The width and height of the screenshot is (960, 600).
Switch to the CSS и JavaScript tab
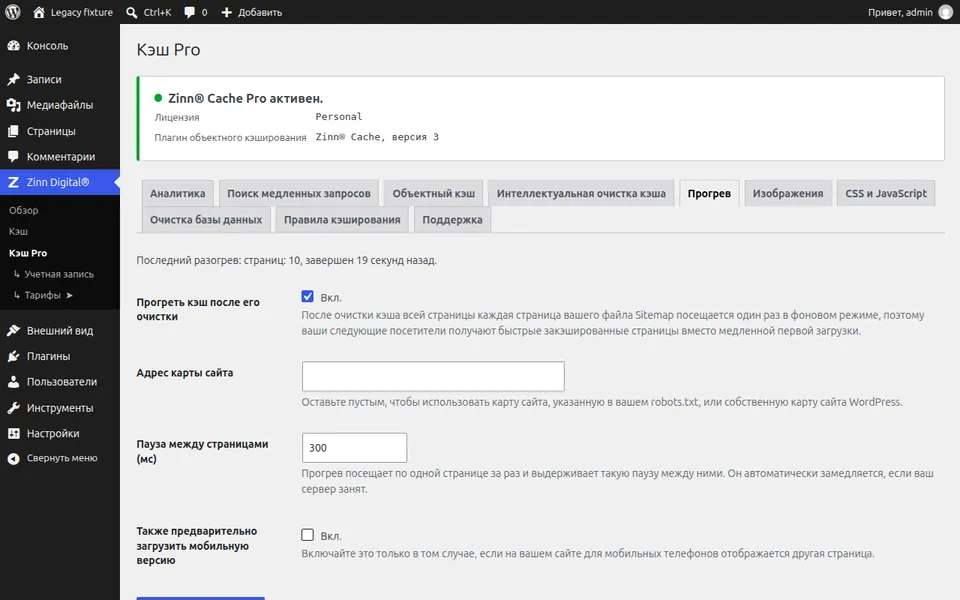click(886, 193)
